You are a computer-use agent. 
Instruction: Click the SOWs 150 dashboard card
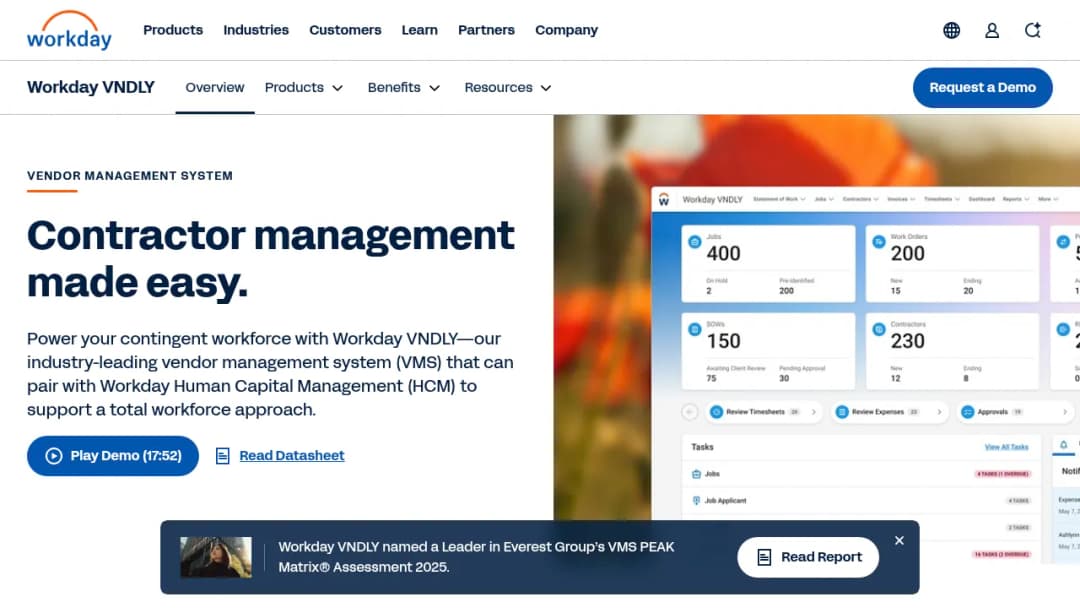tap(768, 351)
